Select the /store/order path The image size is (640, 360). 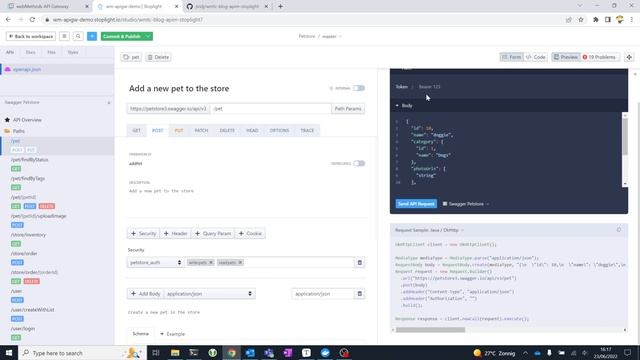[x=24, y=253]
